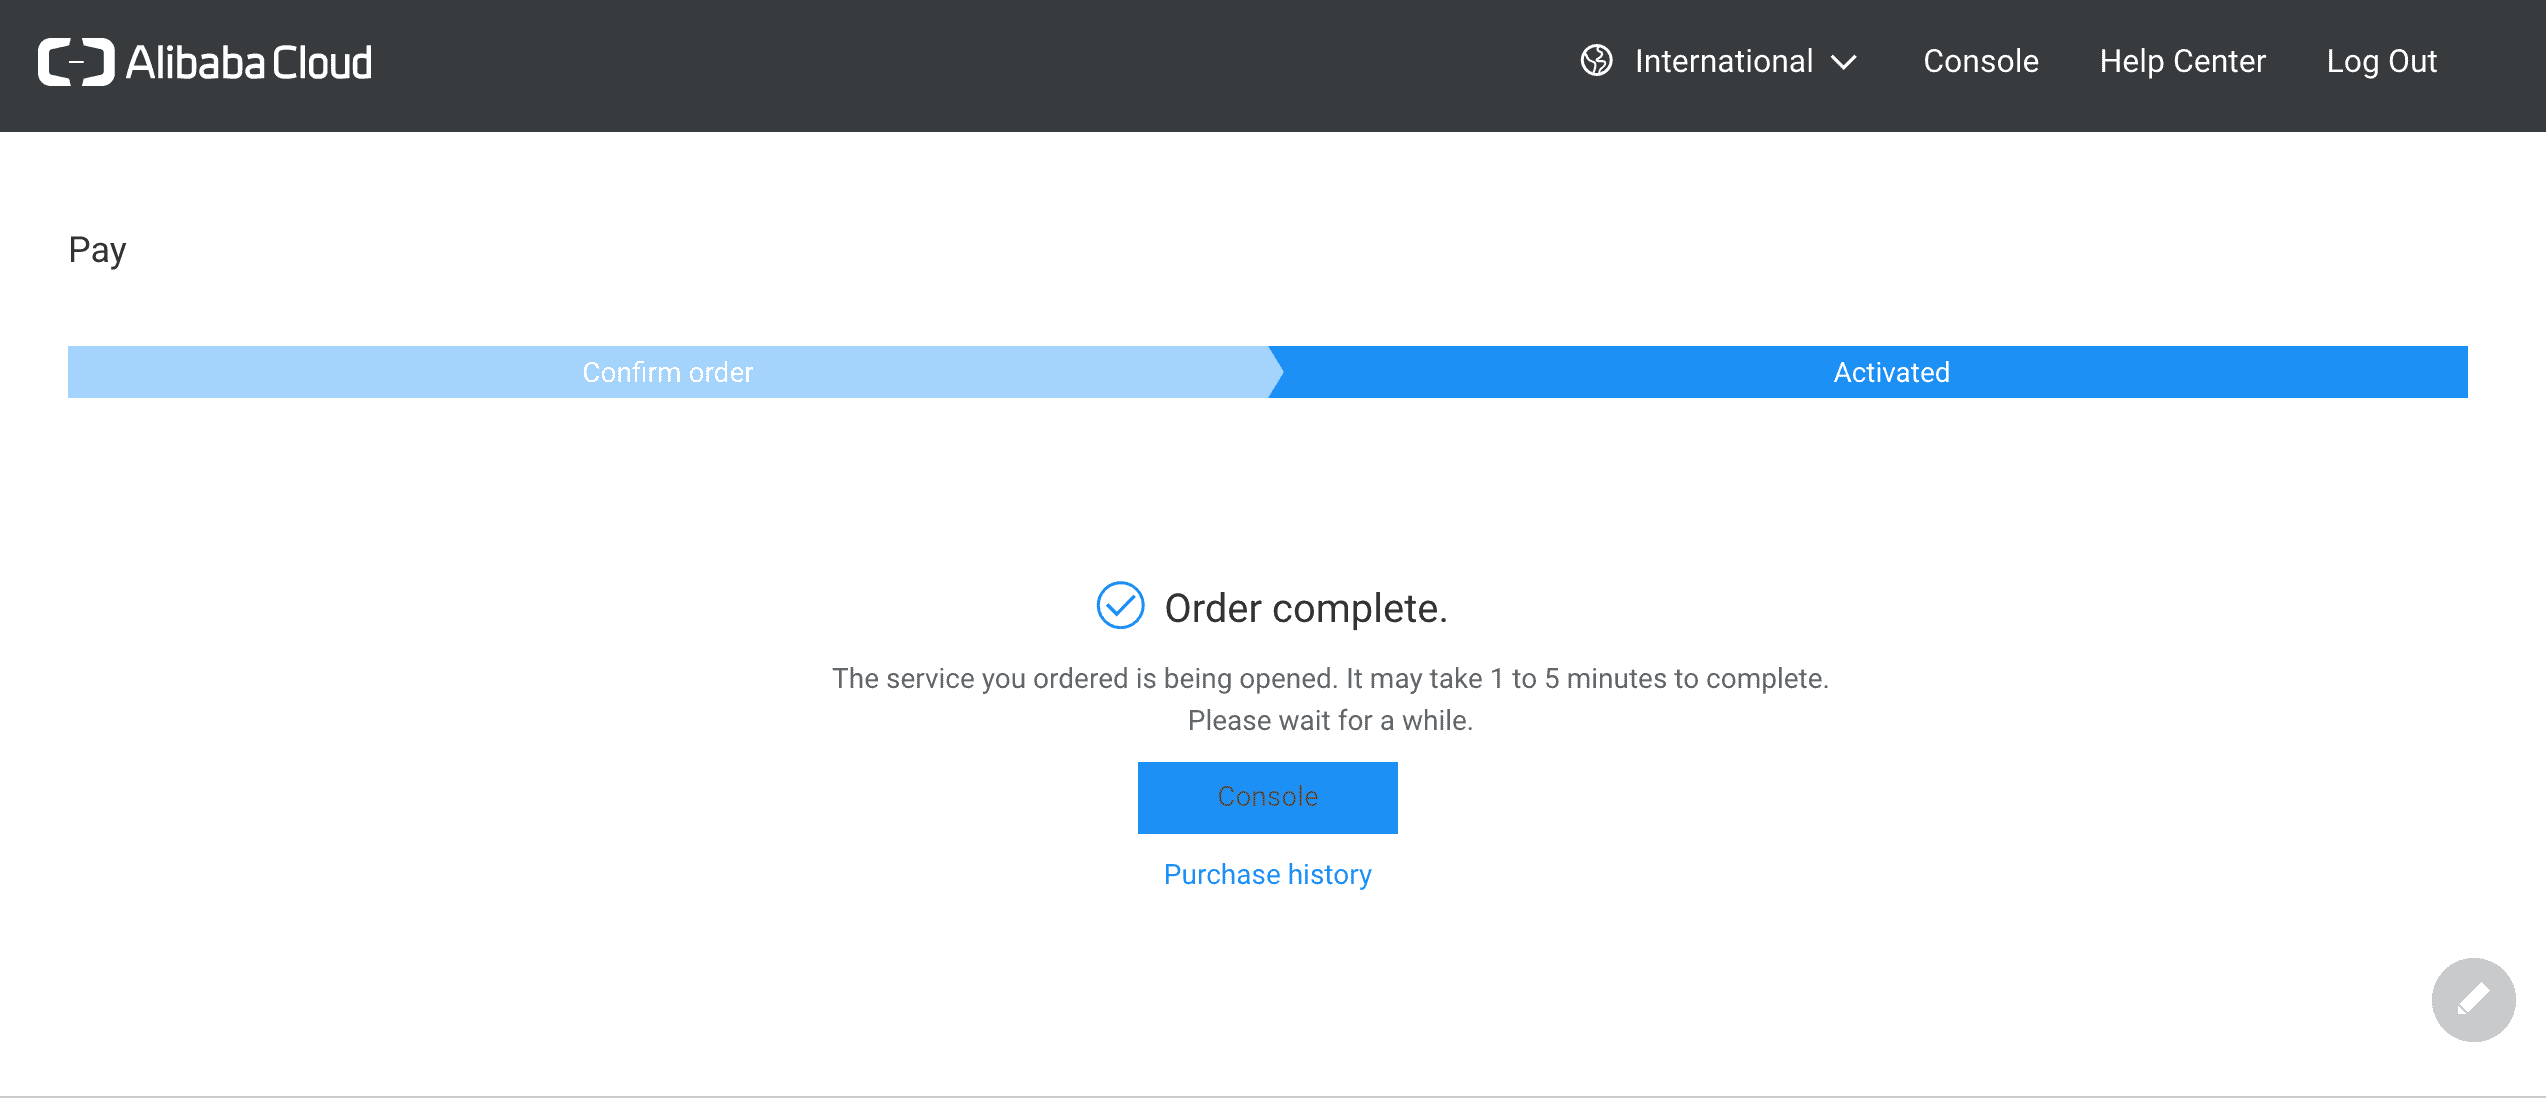Image resolution: width=2546 pixels, height=1098 pixels.
Task: Click the Please wait for a while text
Action: [1330, 721]
